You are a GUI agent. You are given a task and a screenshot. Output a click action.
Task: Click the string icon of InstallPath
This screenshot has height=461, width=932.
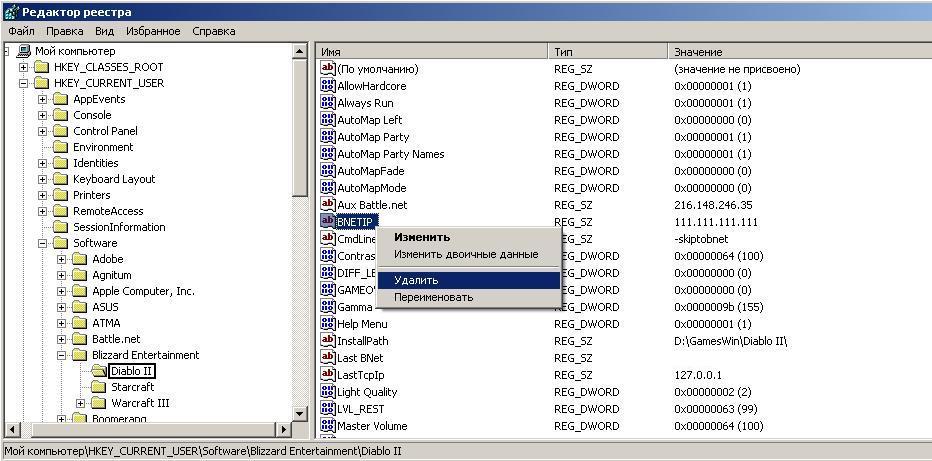click(328, 340)
